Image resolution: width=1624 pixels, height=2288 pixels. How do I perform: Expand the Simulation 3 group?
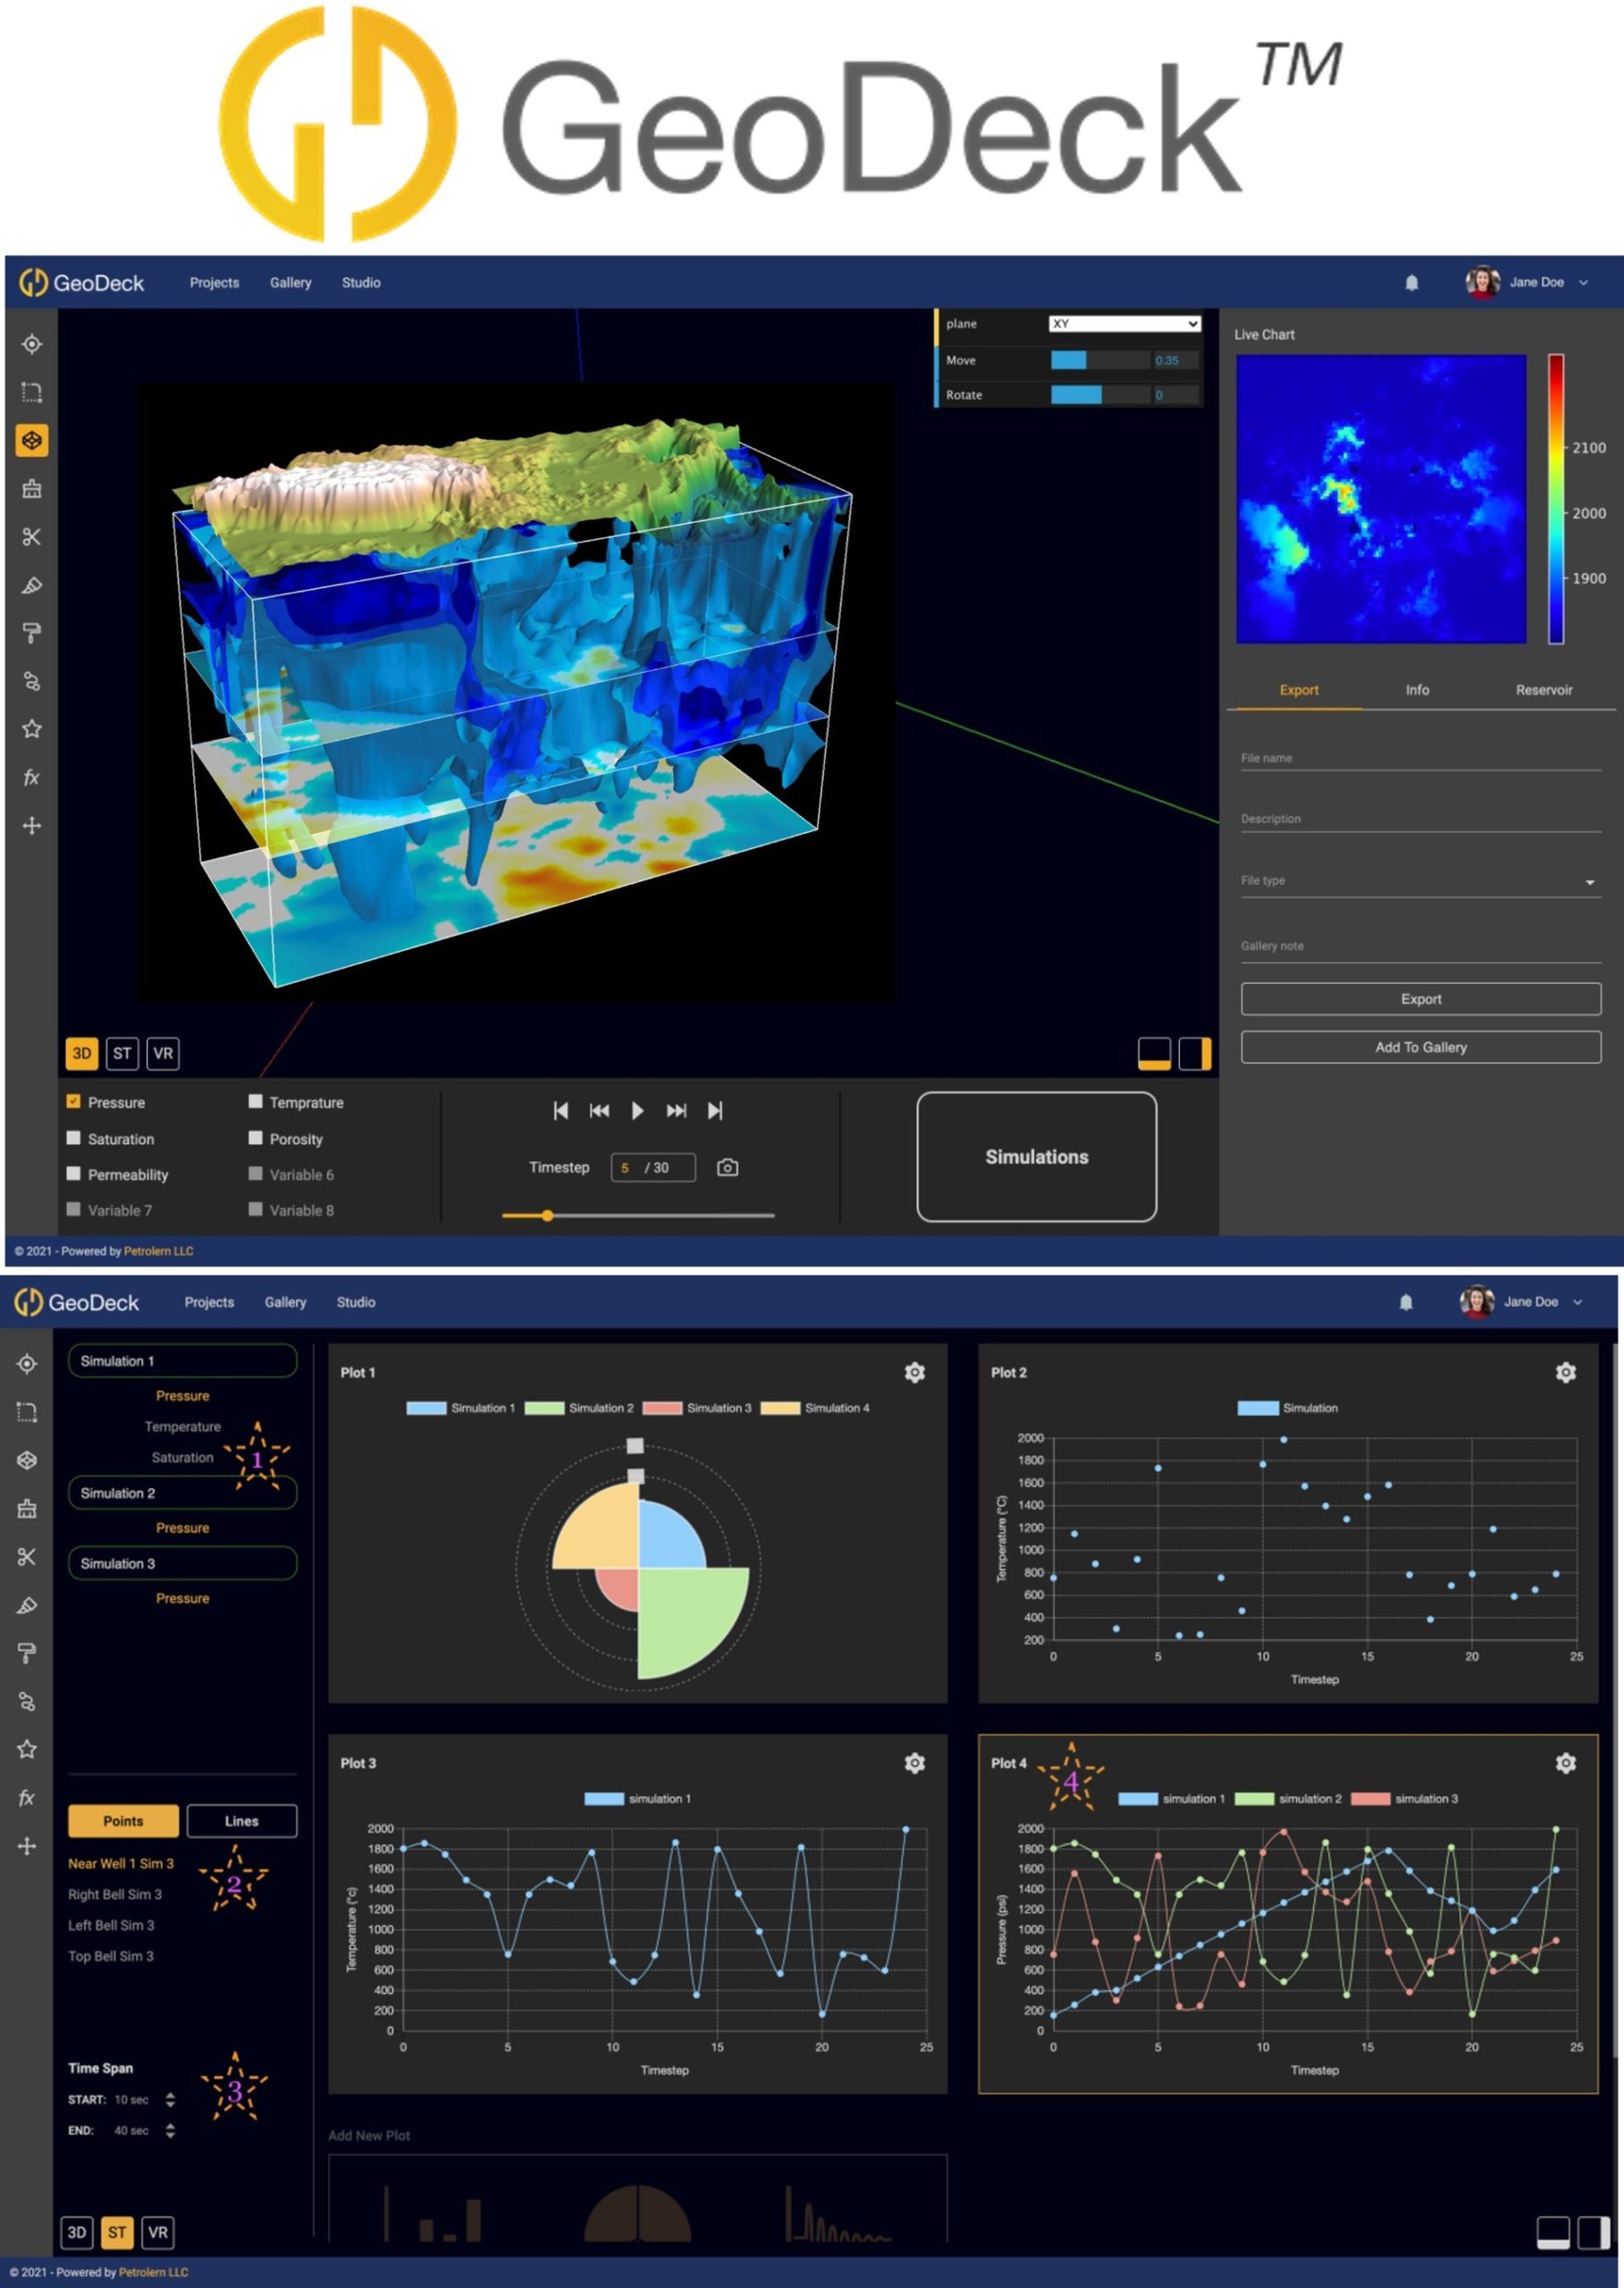182,1563
